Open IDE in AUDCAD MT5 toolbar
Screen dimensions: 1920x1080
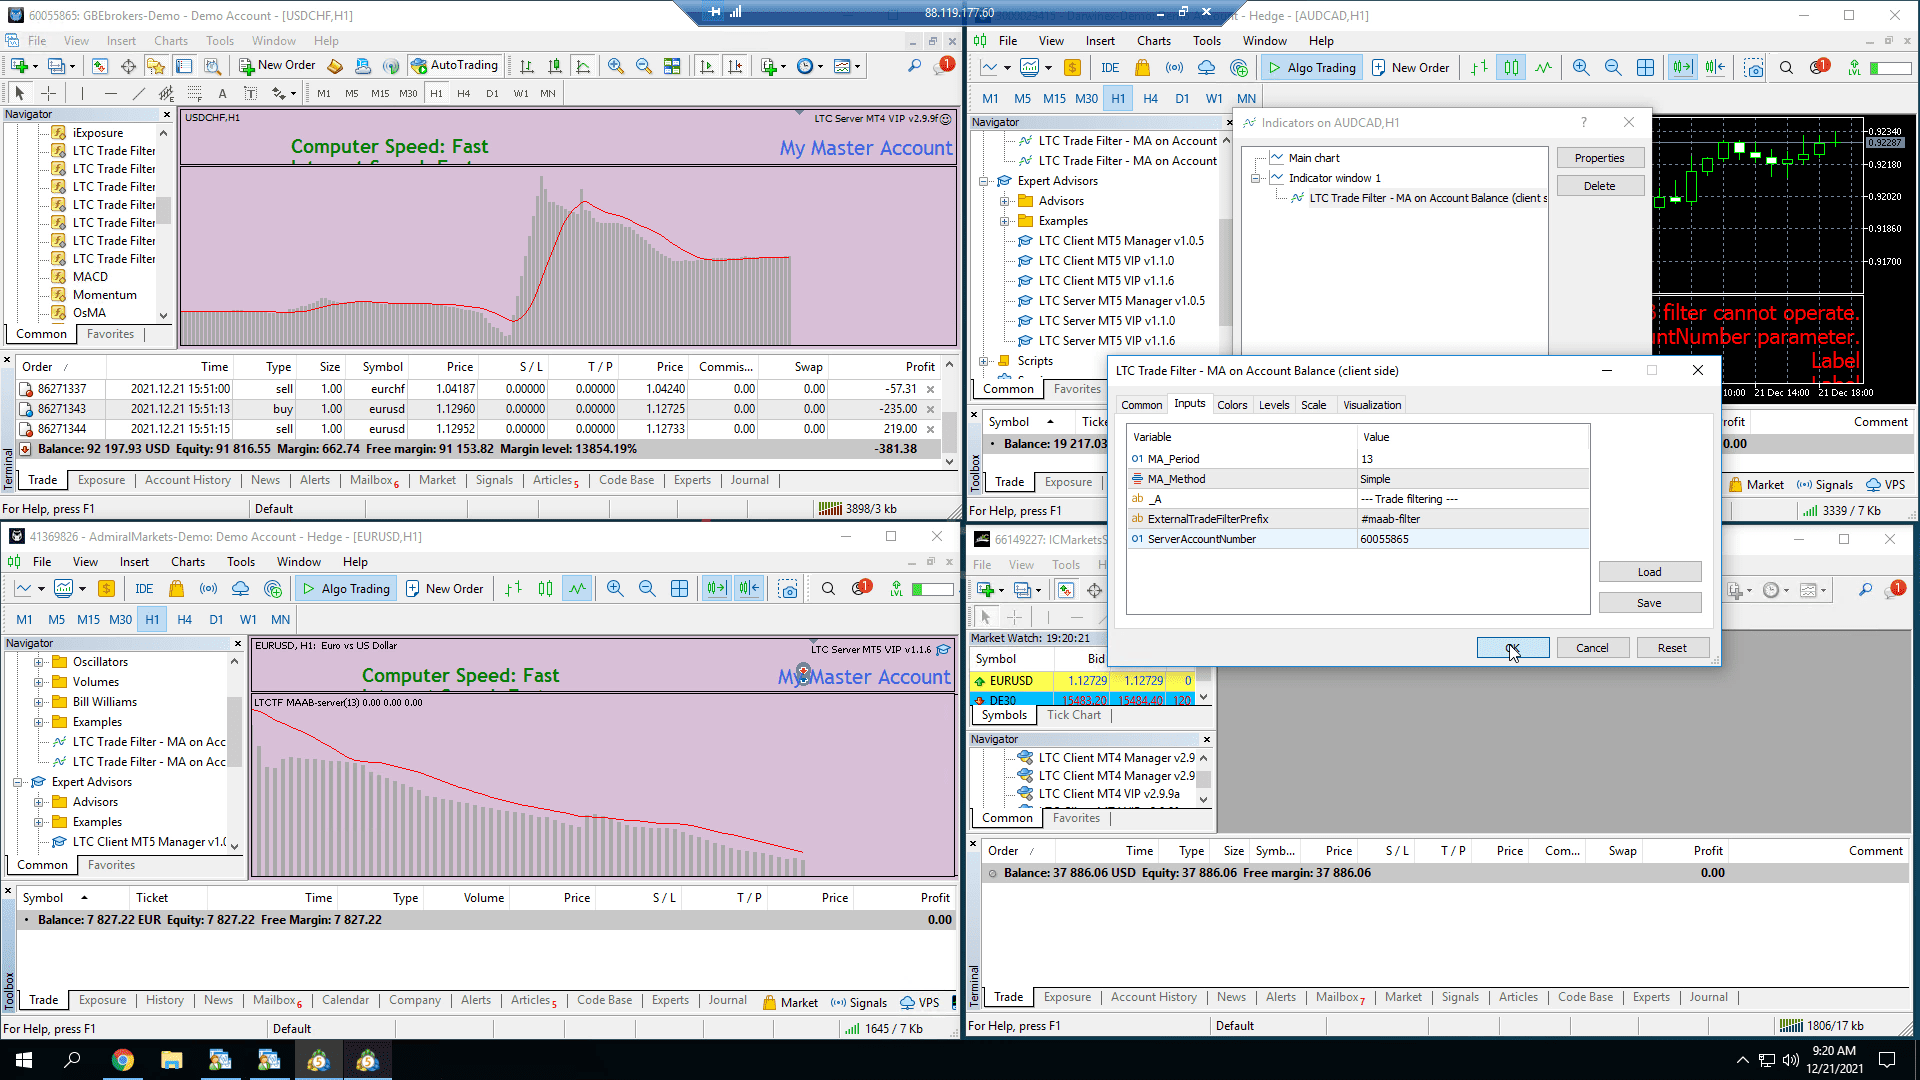tap(1110, 68)
